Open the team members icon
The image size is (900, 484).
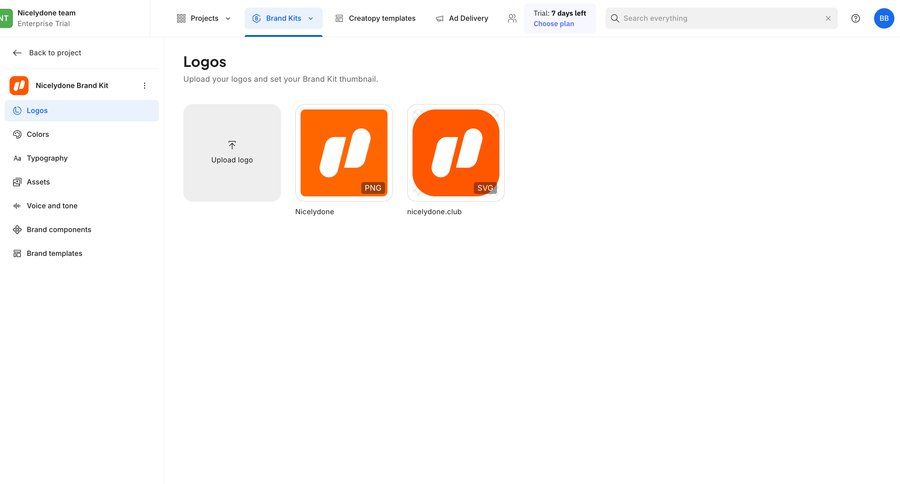tap(512, 18)
